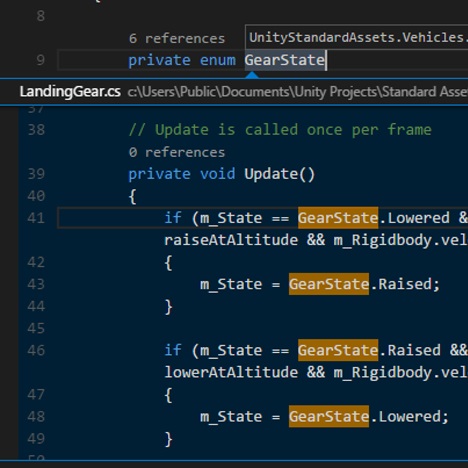The width and height of the screenshot is (468, 468).
Task: Click line number 39 in peek gutter
Action: pos(36,174)
